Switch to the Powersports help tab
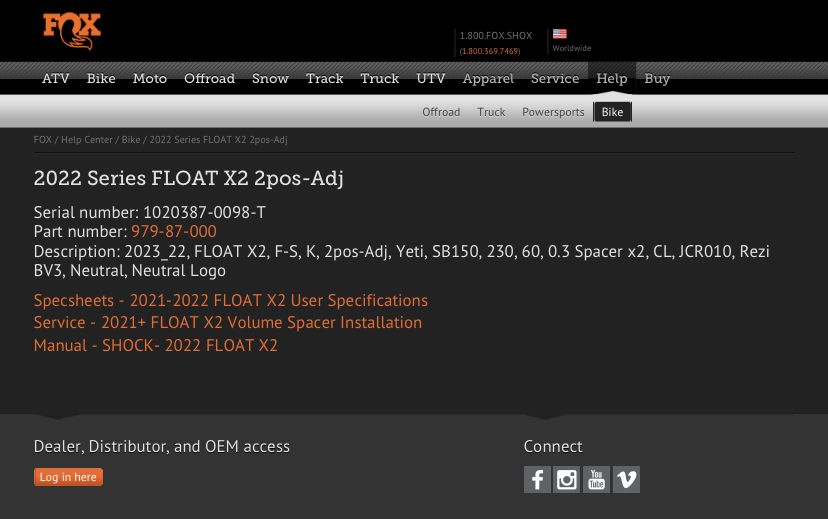Screen dimensions: 828x519 click(x=553, y=112)
